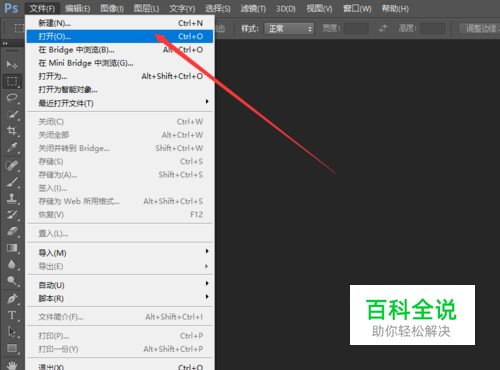Select the Eraser tool
Image resolution: width=500 pixels, height=370 pixels.
(x=12, y=231)
